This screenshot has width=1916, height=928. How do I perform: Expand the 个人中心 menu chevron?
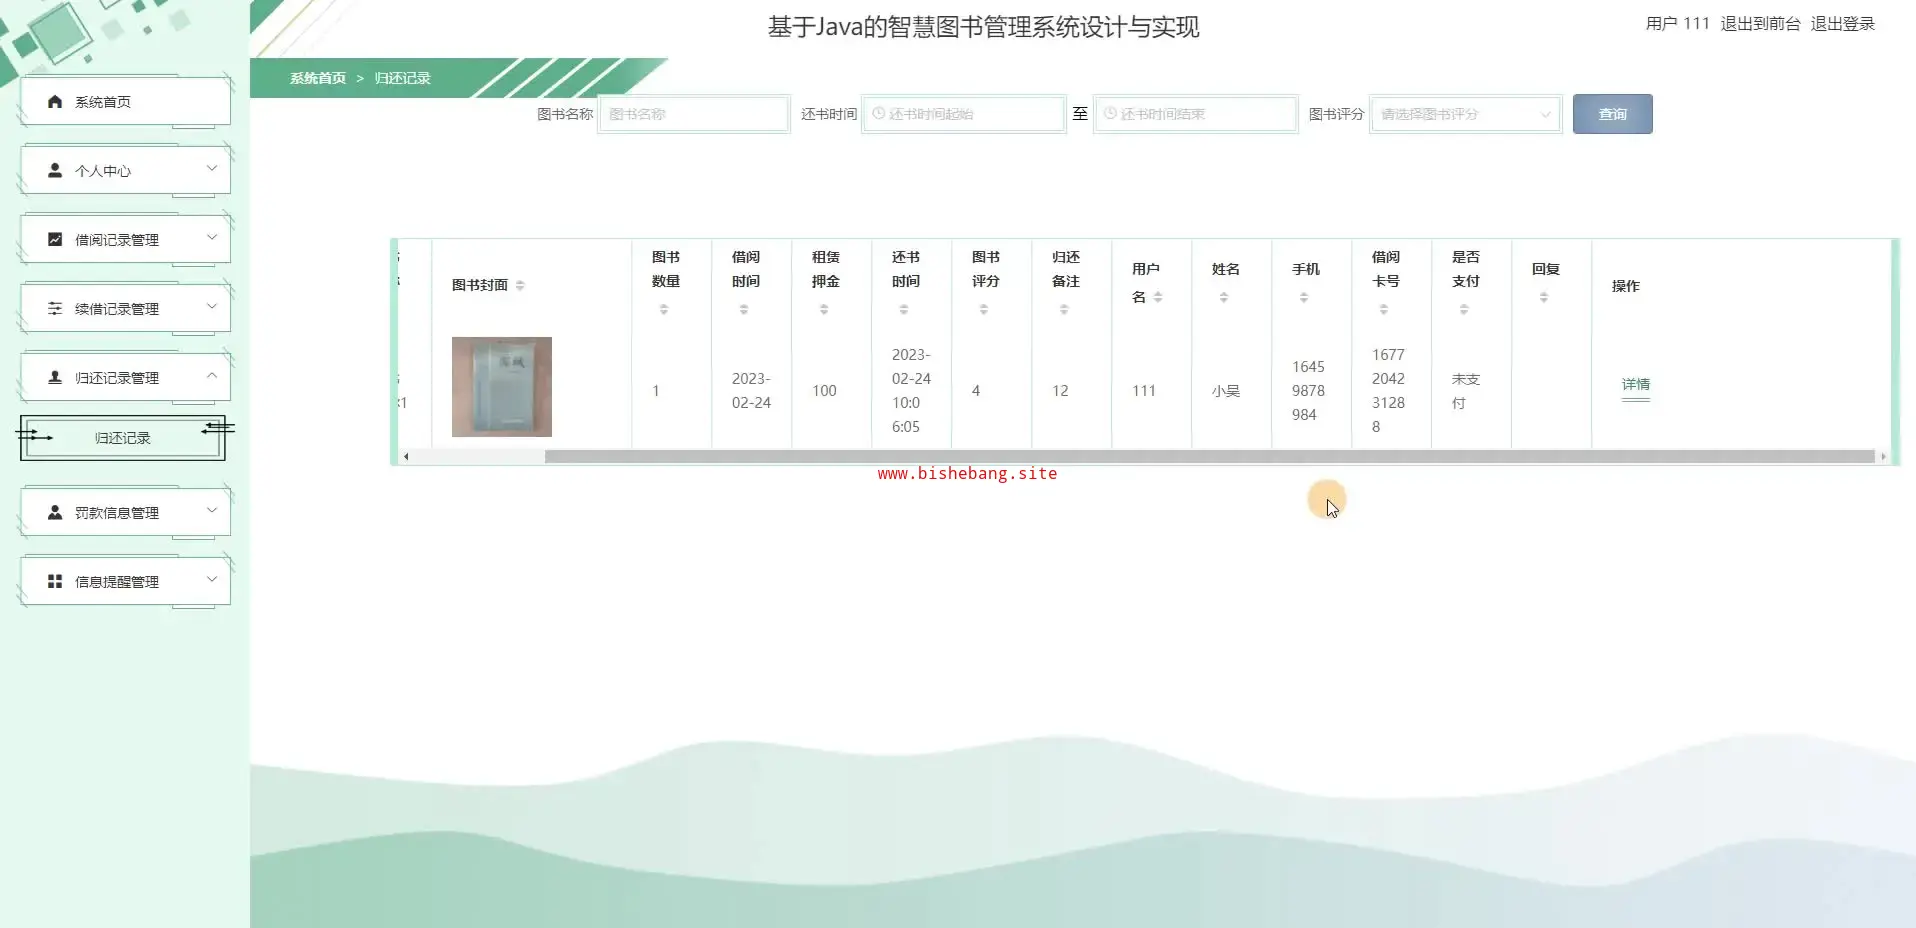[212, 169]
